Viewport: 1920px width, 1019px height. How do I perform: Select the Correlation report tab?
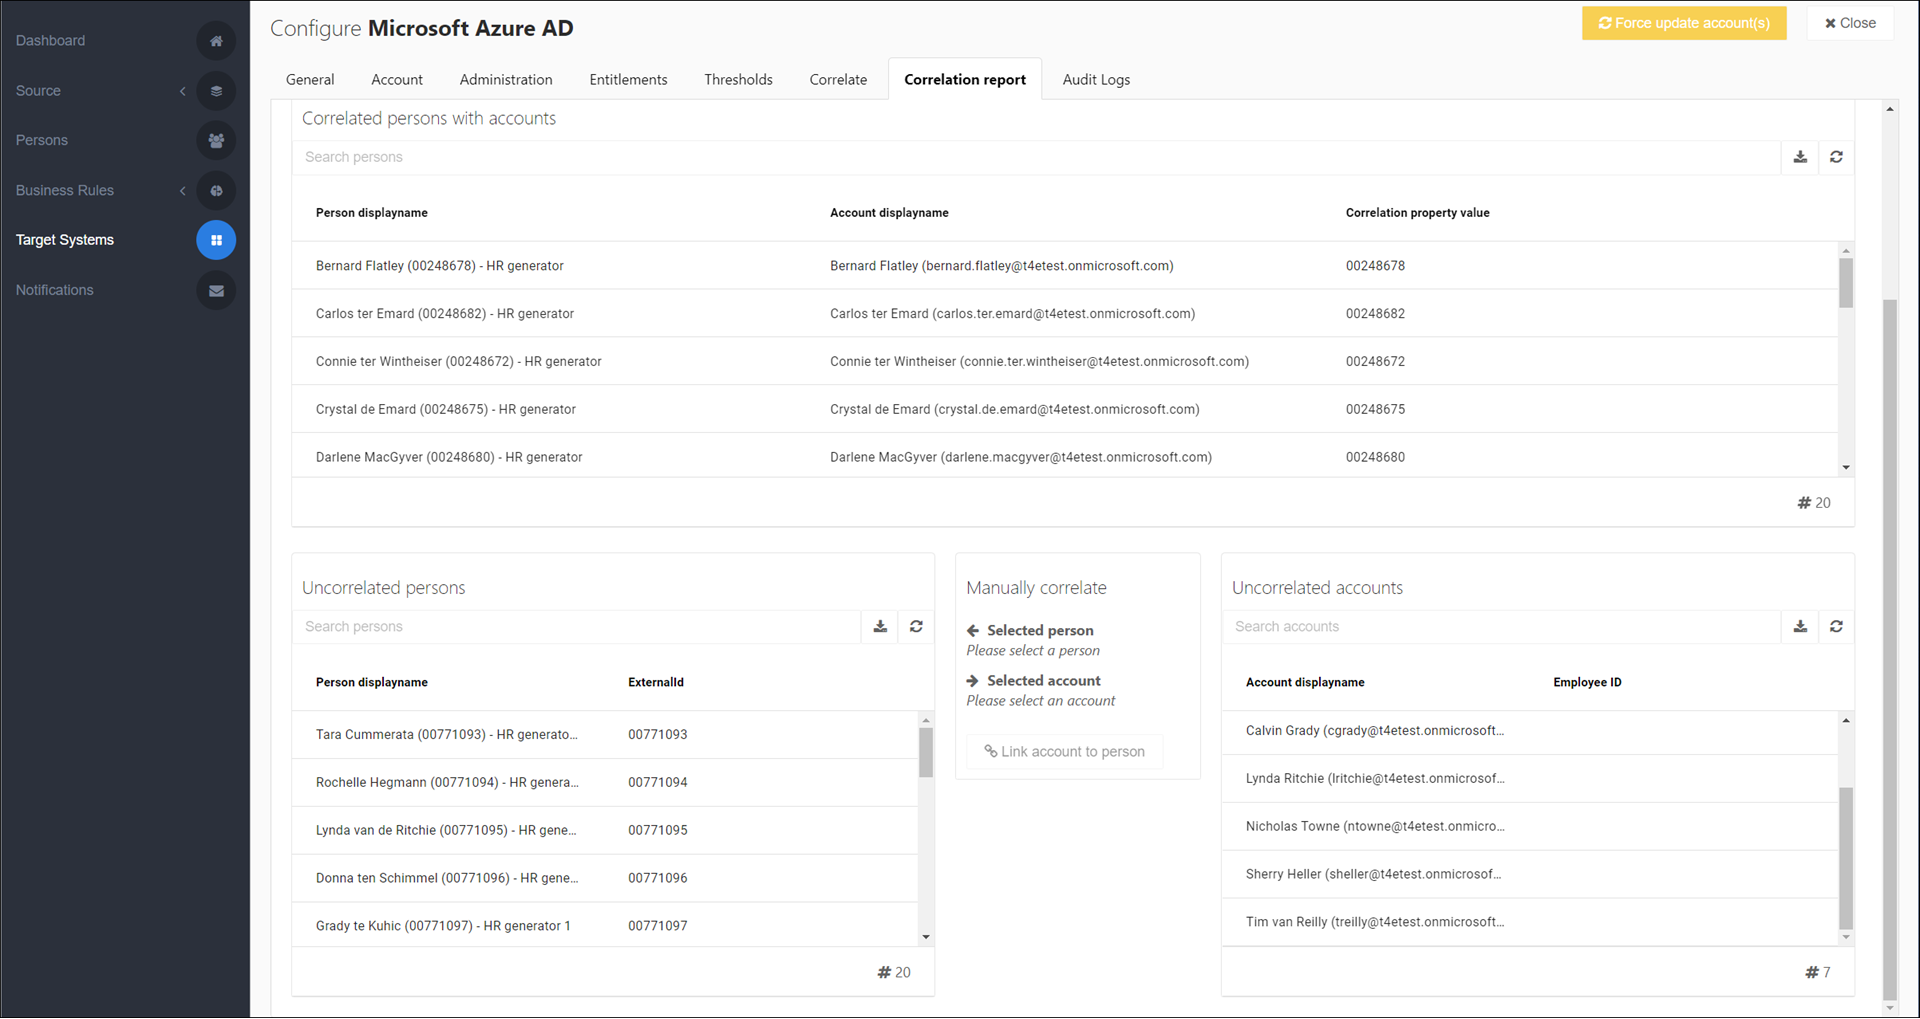point(965,80)
